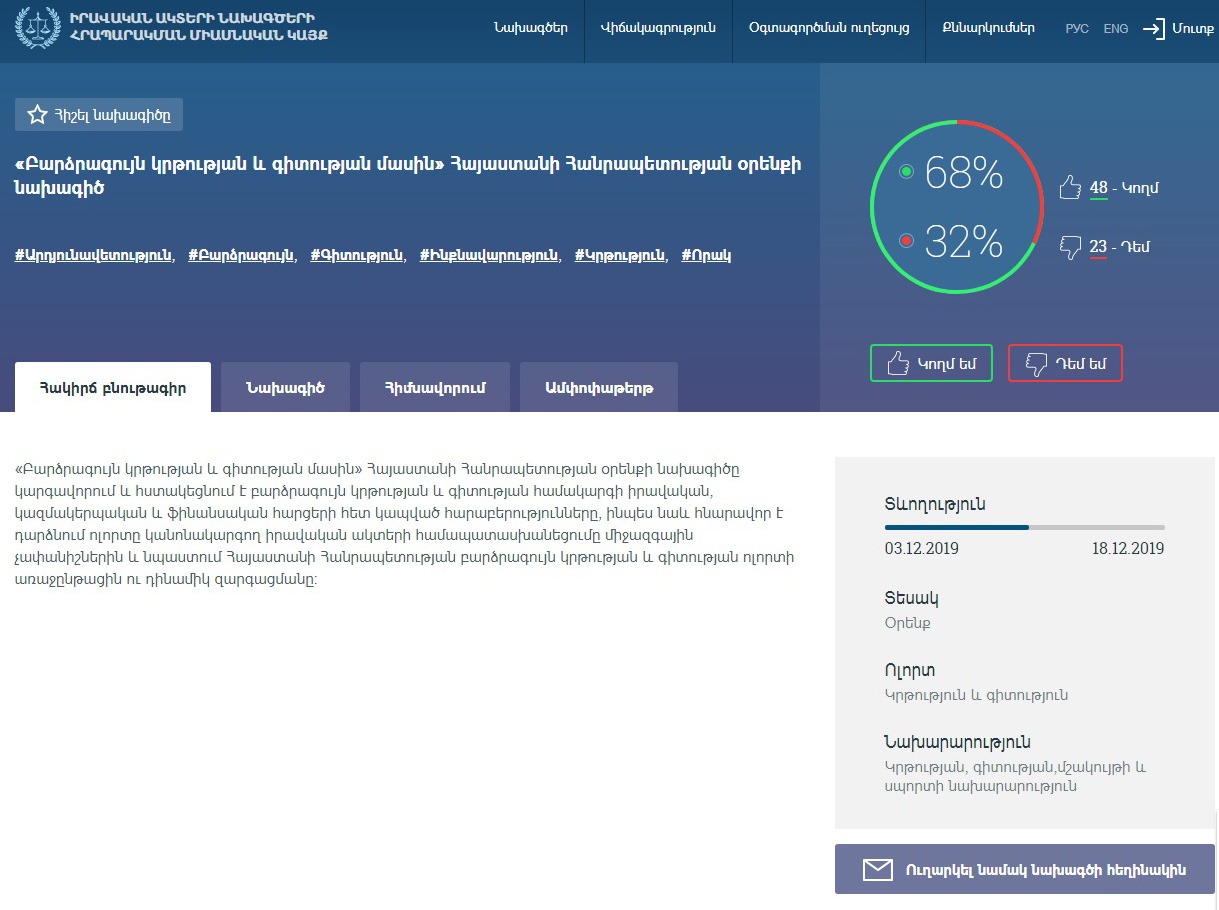Screen dimensions: 1219x910
Task: Vote against with Դեմ եմ button
Action: click(x=1065, y=363)
